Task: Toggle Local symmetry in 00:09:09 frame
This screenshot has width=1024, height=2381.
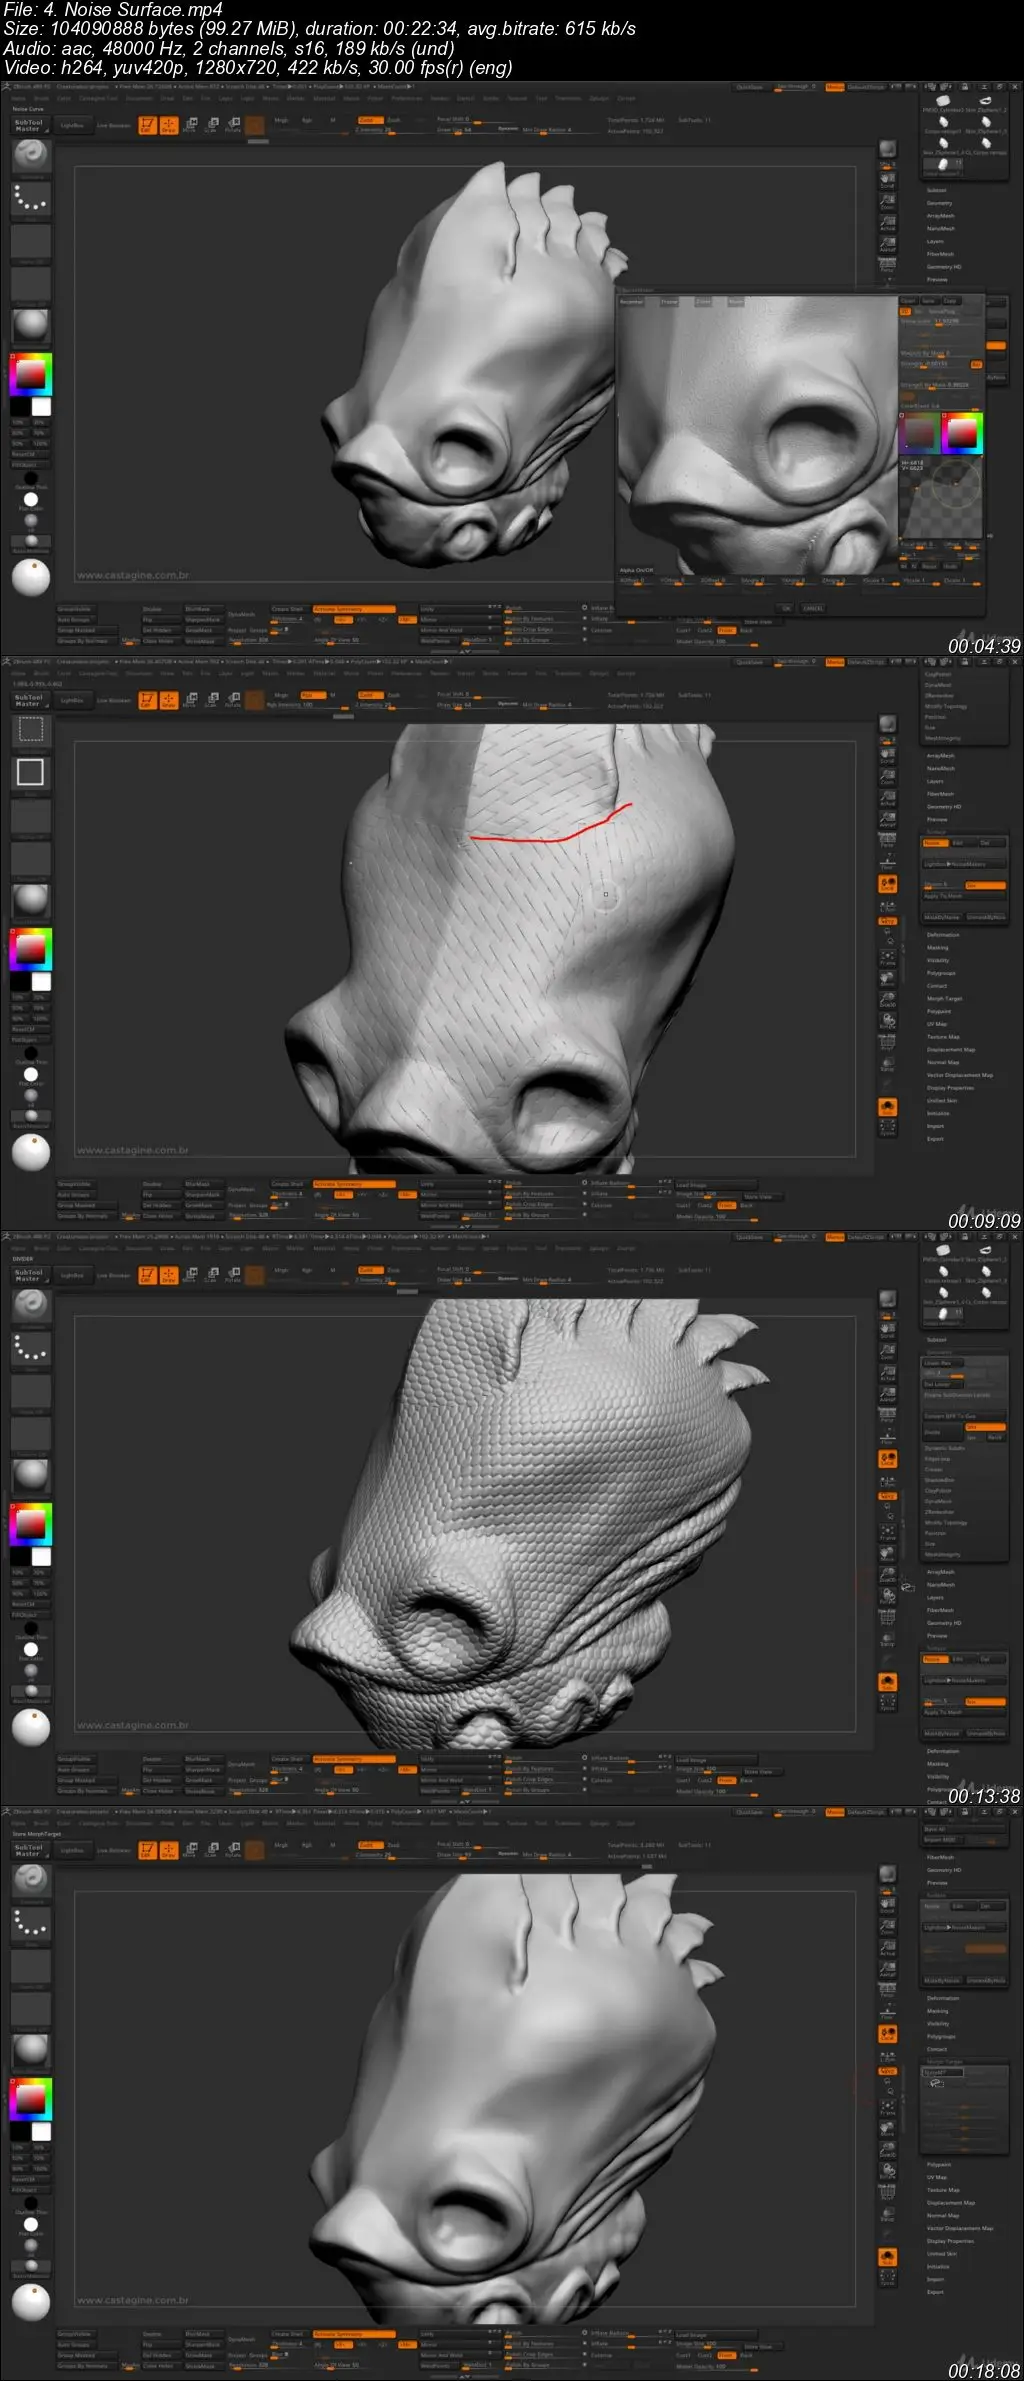Action: [x=887, y=884]
